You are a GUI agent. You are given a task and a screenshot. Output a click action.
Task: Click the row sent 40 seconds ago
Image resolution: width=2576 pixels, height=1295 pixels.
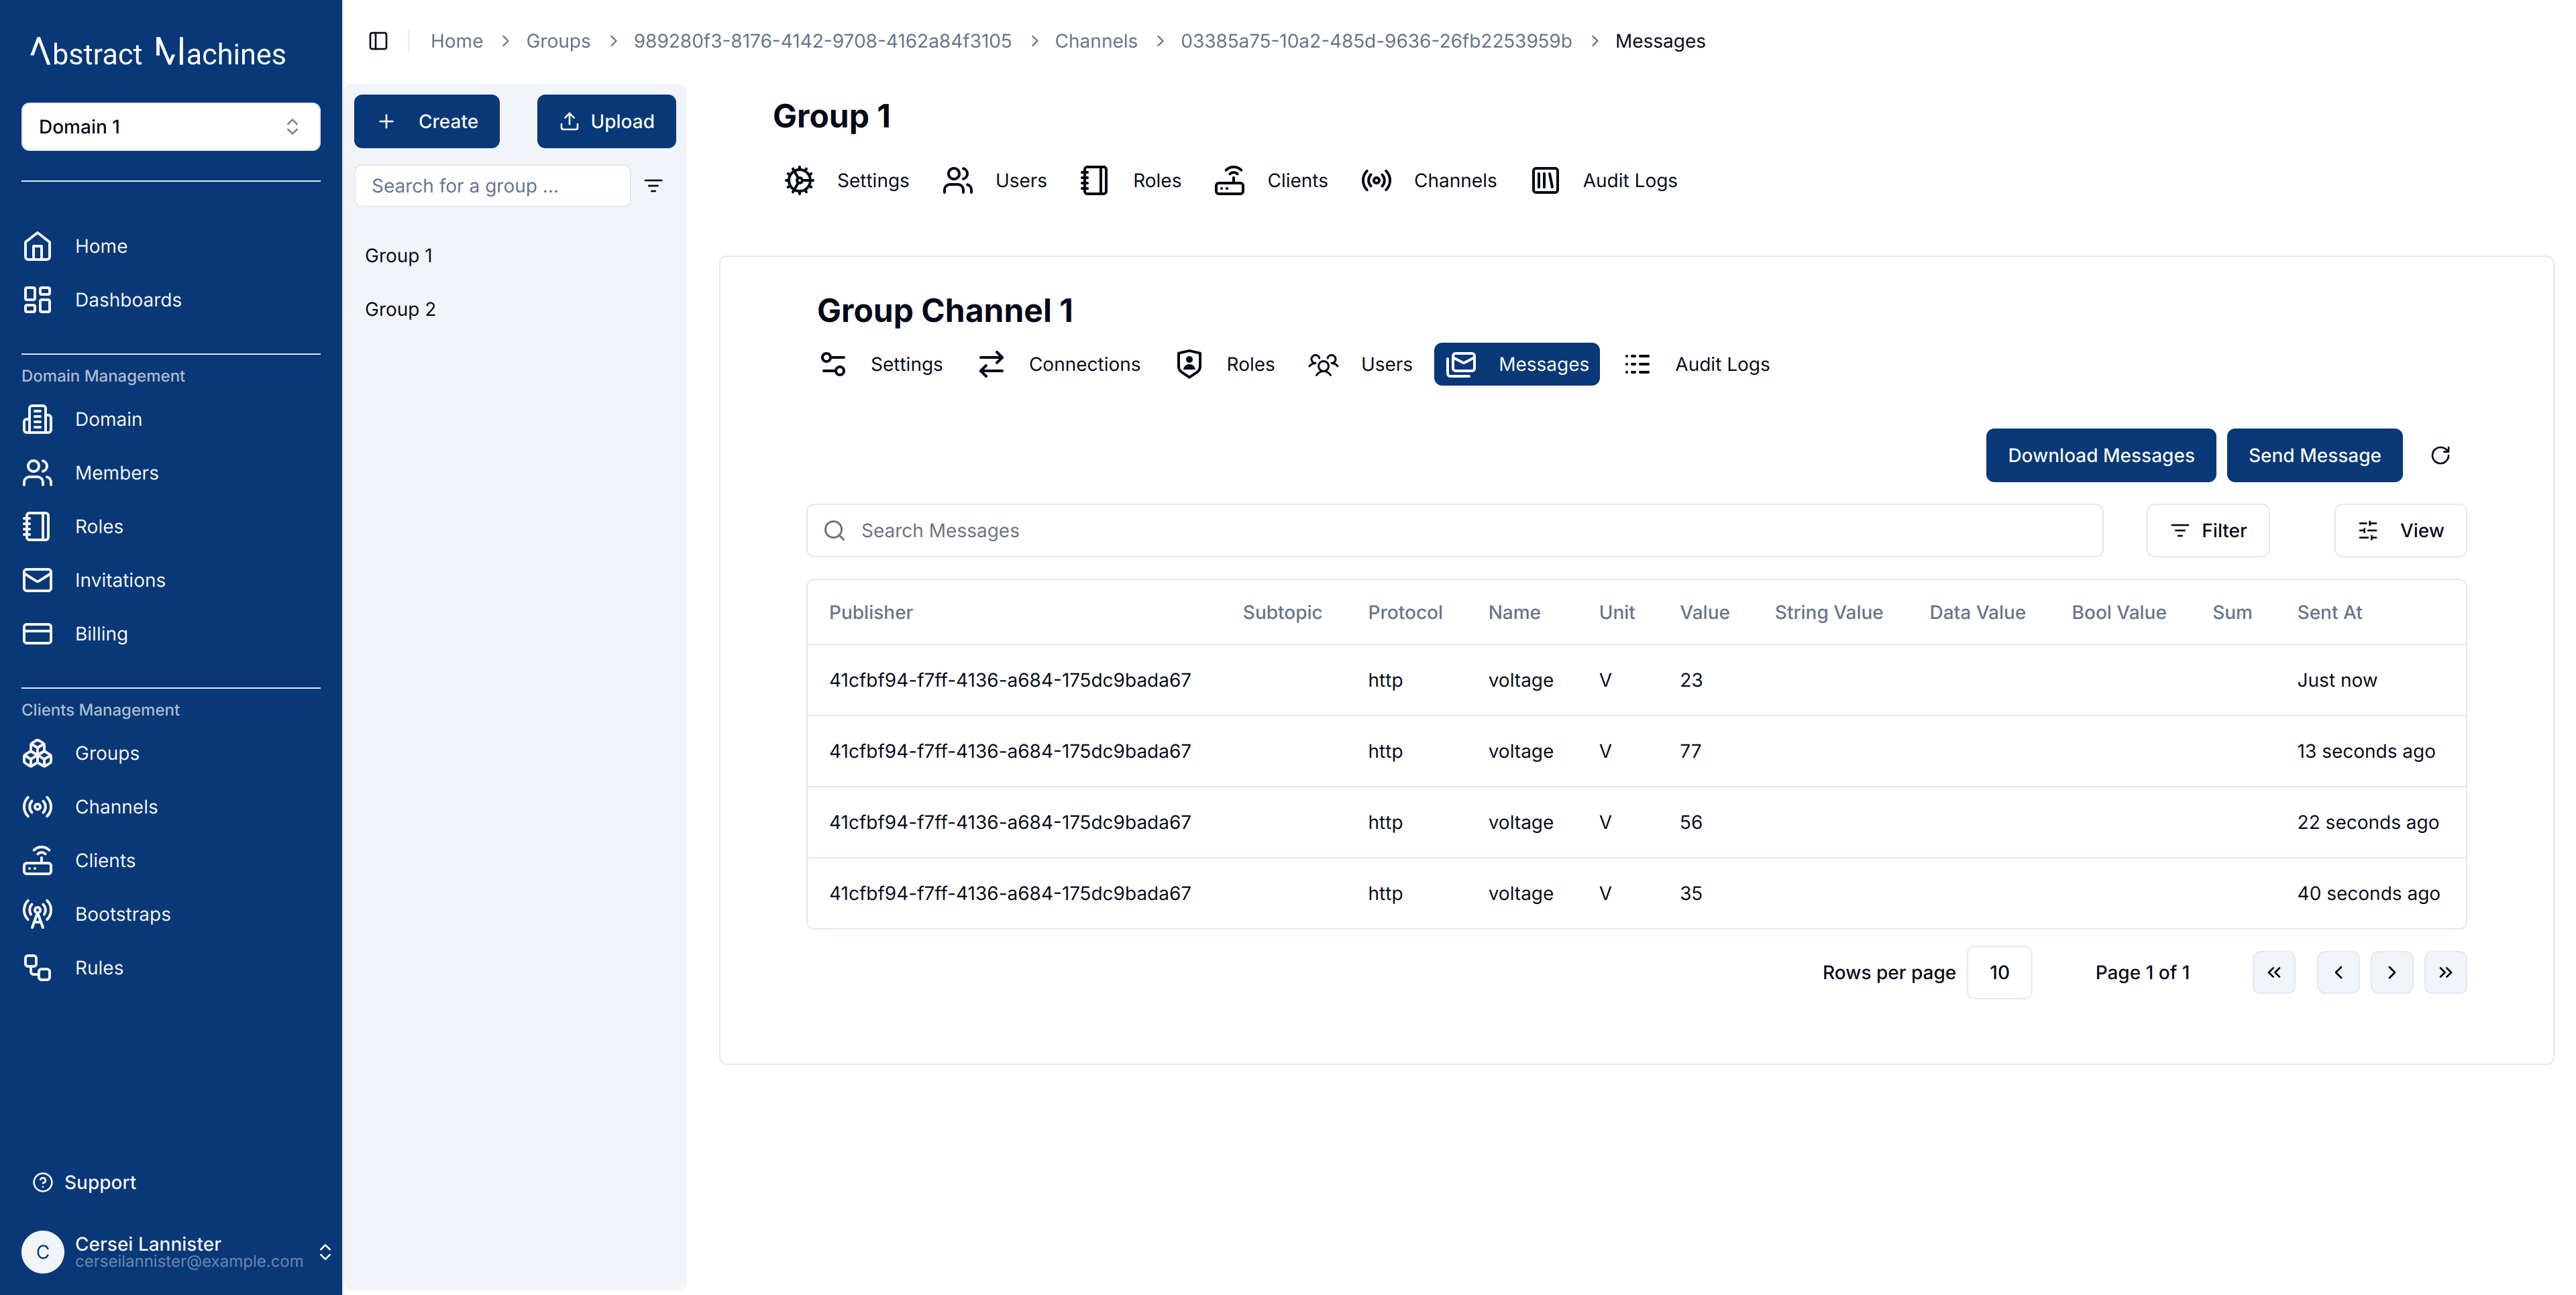pyautogui.click(x=1636, y=893)
